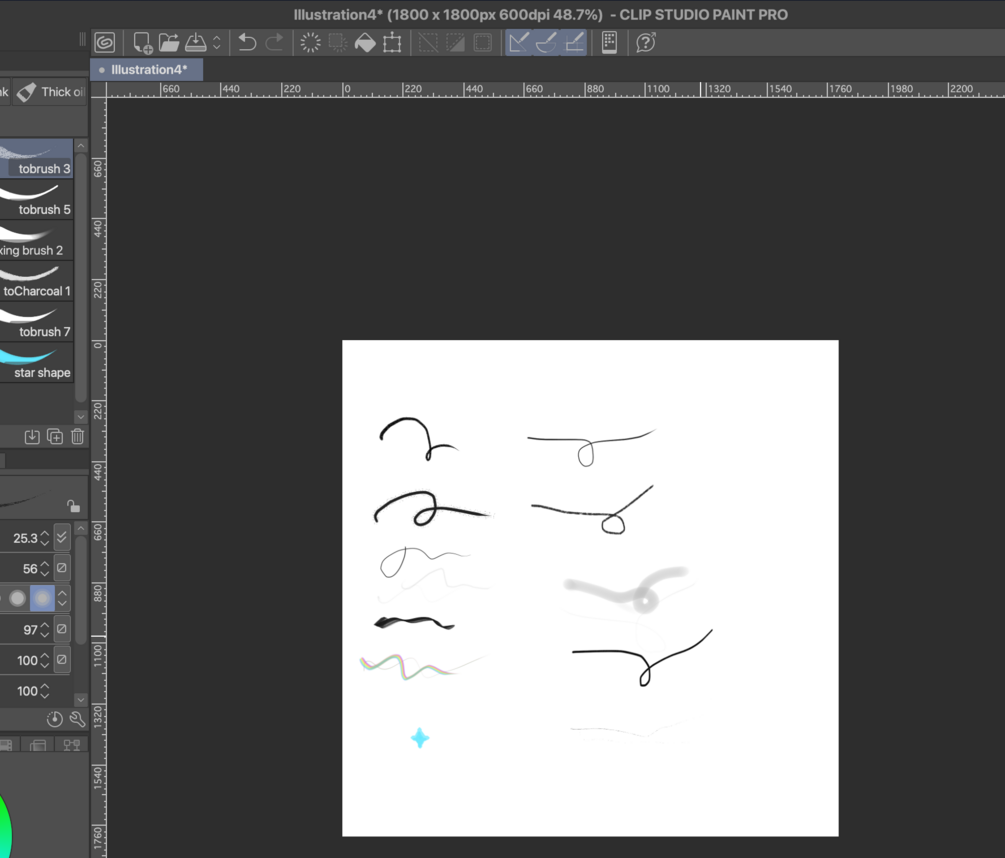Create a new canvas with New icon
This screenshot has width=1005, height=858.
pos(142,42)
